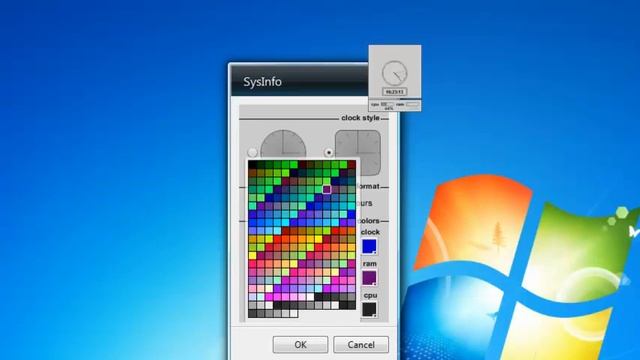Open the blue clock color swatch
This screenshot has width=640, height=360.
tap(369, 247)
